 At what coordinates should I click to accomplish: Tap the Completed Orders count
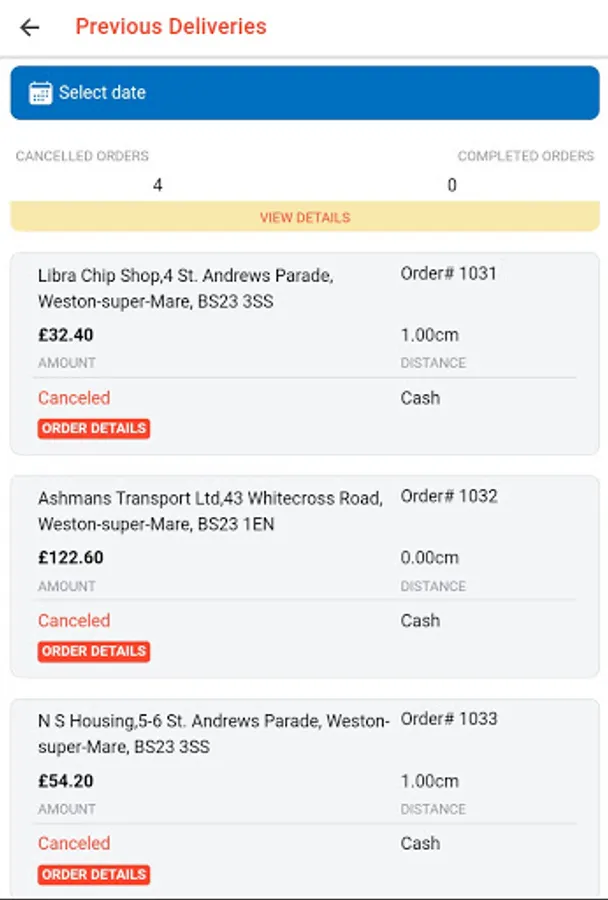click(452, 185)
